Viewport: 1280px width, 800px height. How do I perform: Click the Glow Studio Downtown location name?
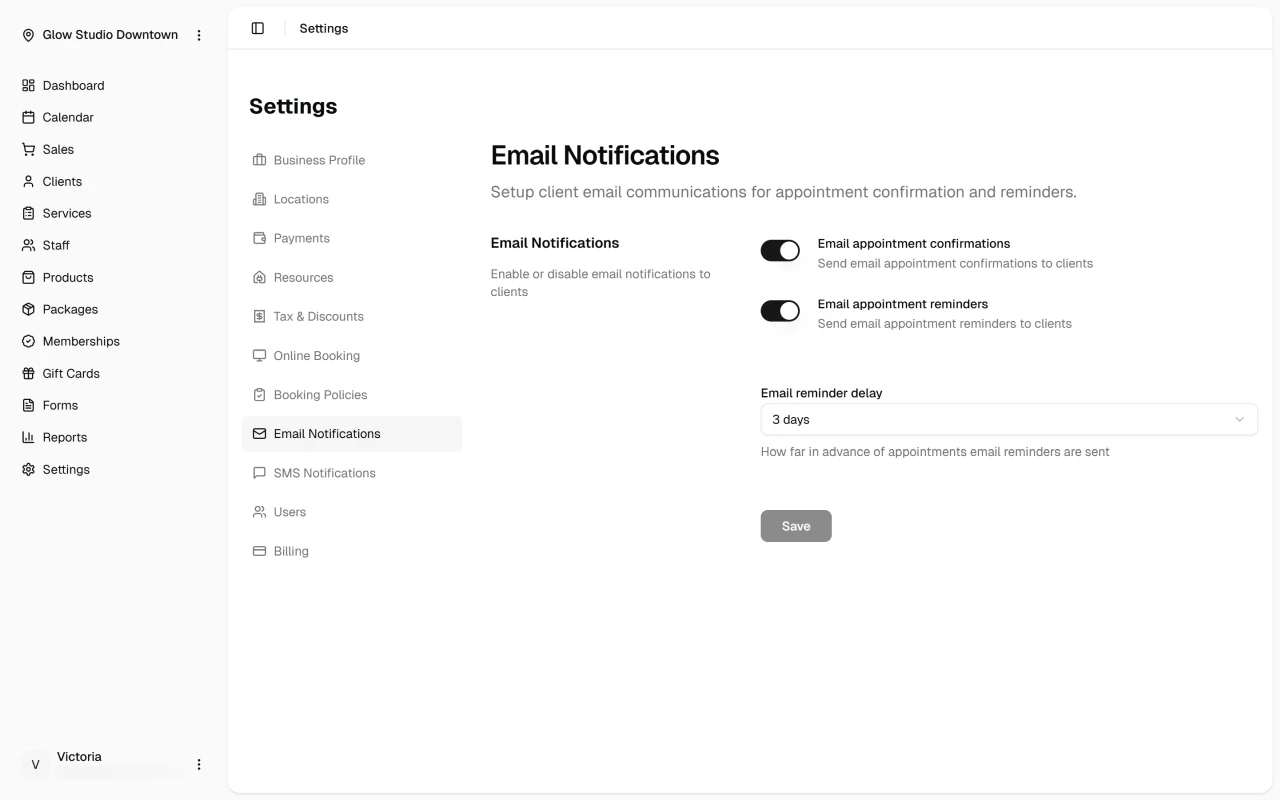pyautogui.click(x=110, y=35)
